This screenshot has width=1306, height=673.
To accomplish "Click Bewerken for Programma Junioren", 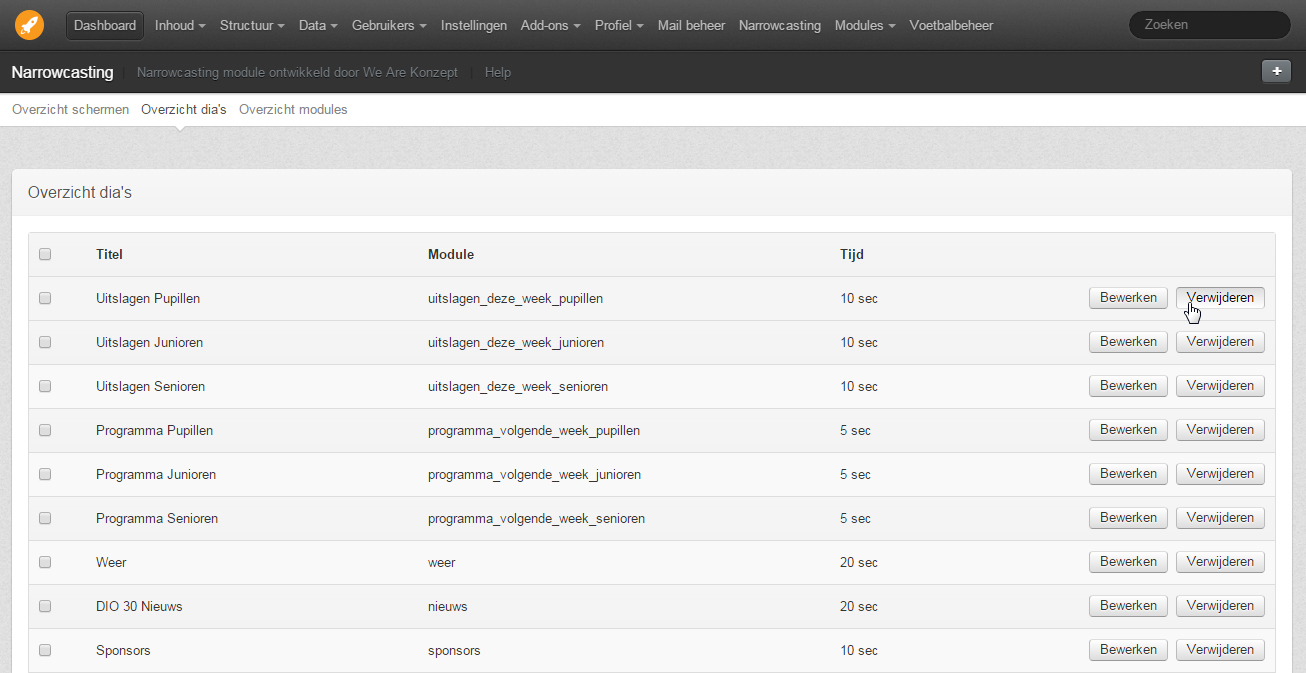I will coord(1128,474).
